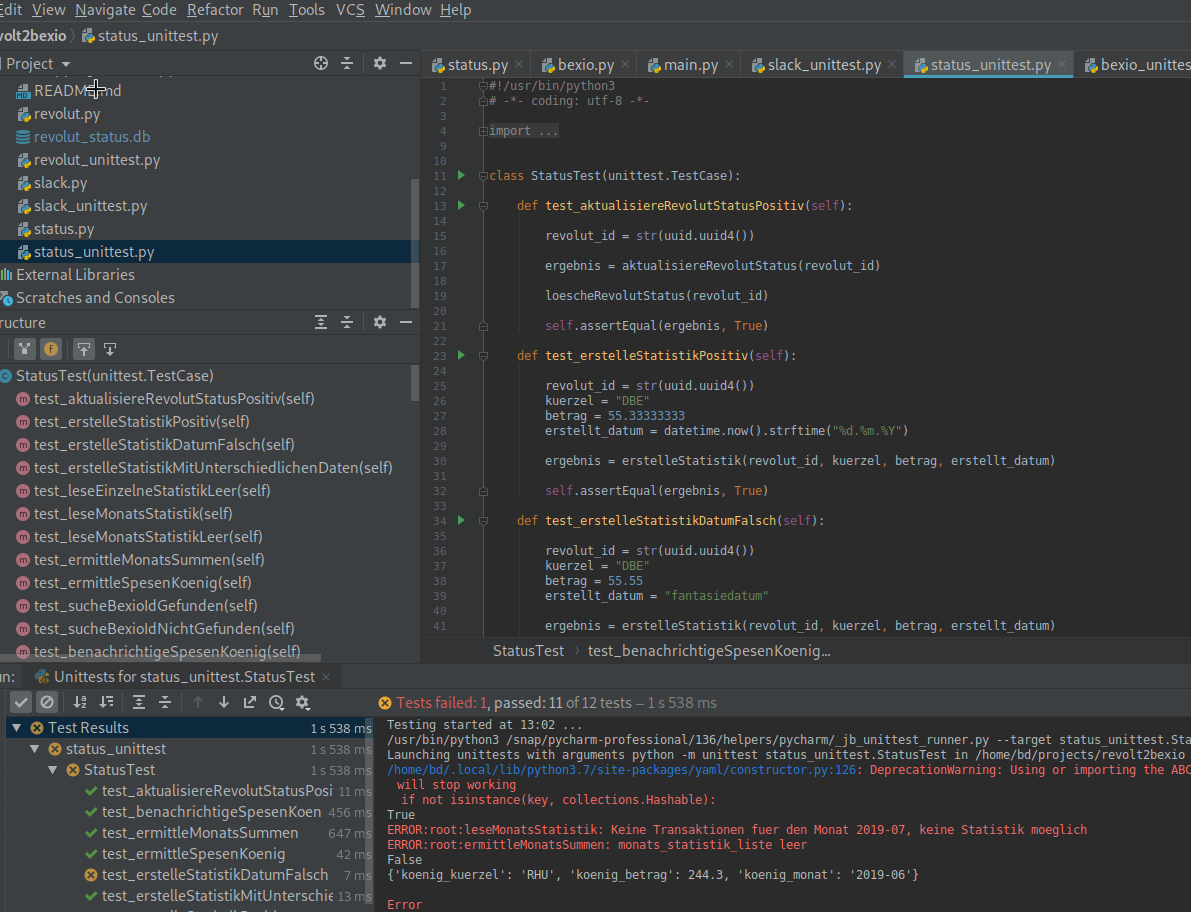Image resolution: width=1191 pixels, height=912 pixels.
Task: Toggle Autoscroll from Source in Structure
Action: pyautogui.click(x=110, y=349)
